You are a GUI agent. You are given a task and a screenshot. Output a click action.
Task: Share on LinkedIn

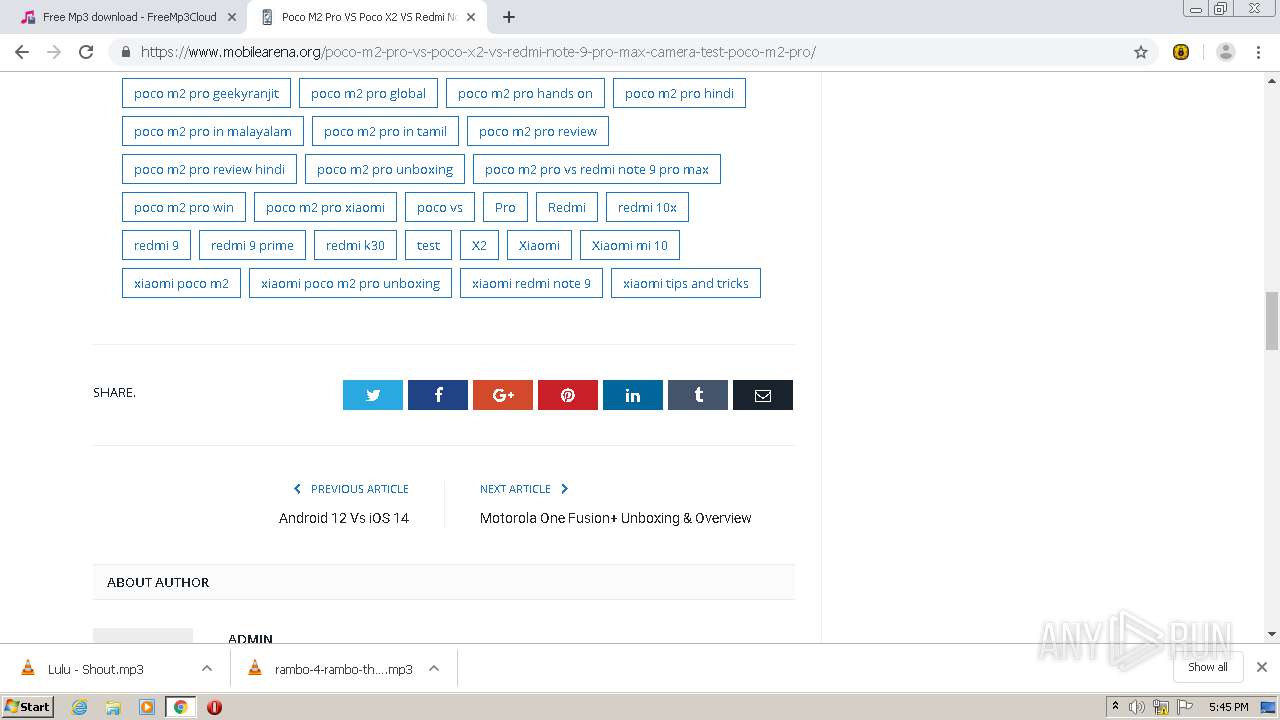pos(633,395)
